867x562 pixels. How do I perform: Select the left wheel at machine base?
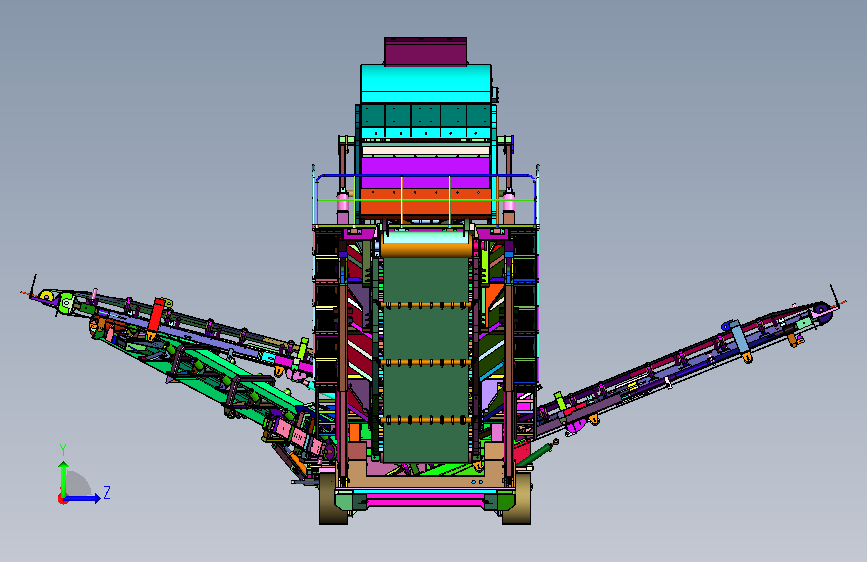pos(333,498)
